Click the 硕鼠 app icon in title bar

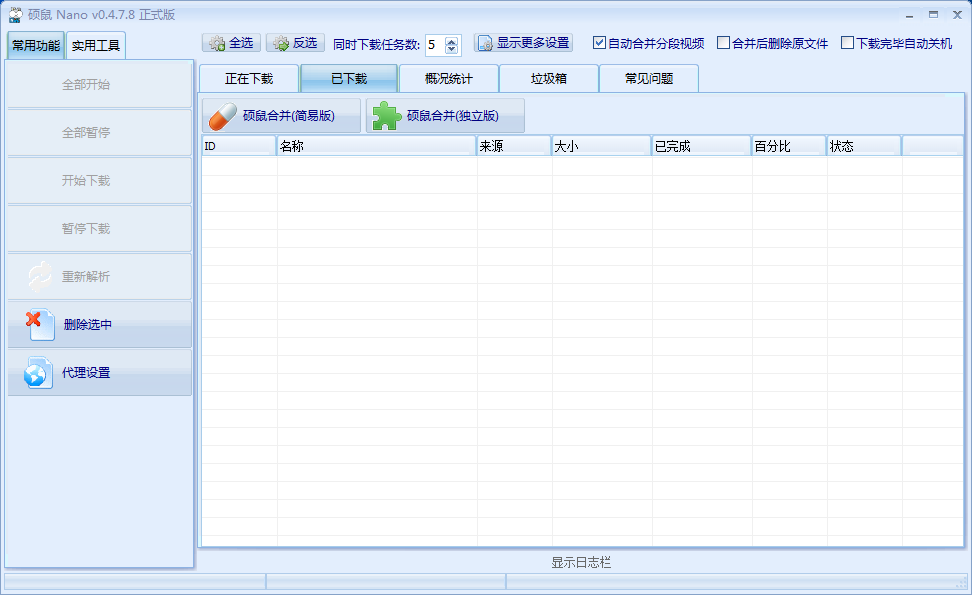click(15, 15)
